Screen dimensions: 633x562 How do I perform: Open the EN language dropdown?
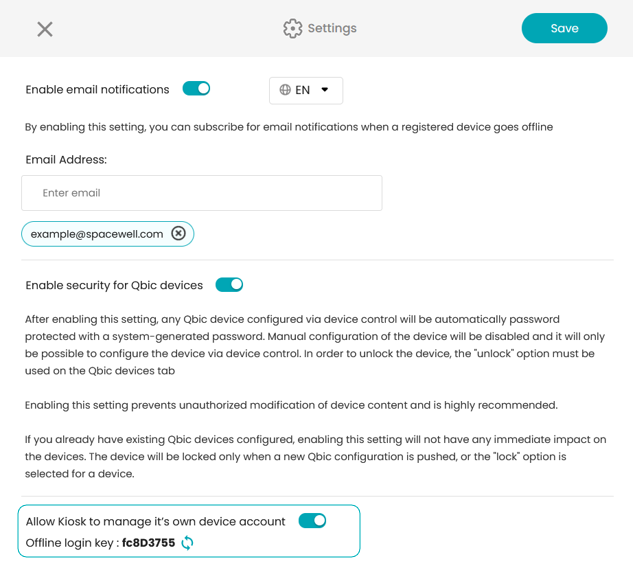306,90
